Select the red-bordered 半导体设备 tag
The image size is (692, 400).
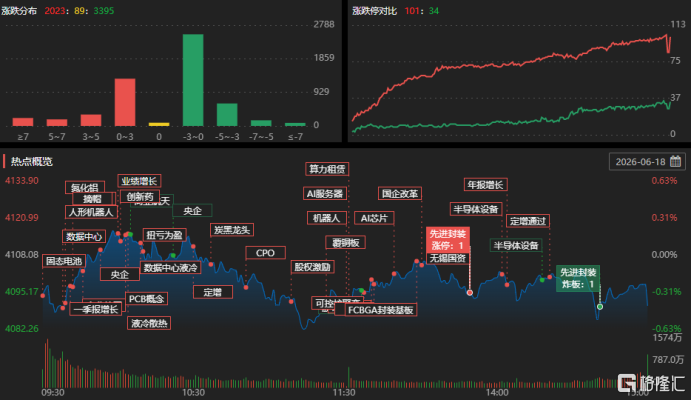[476, 209]
